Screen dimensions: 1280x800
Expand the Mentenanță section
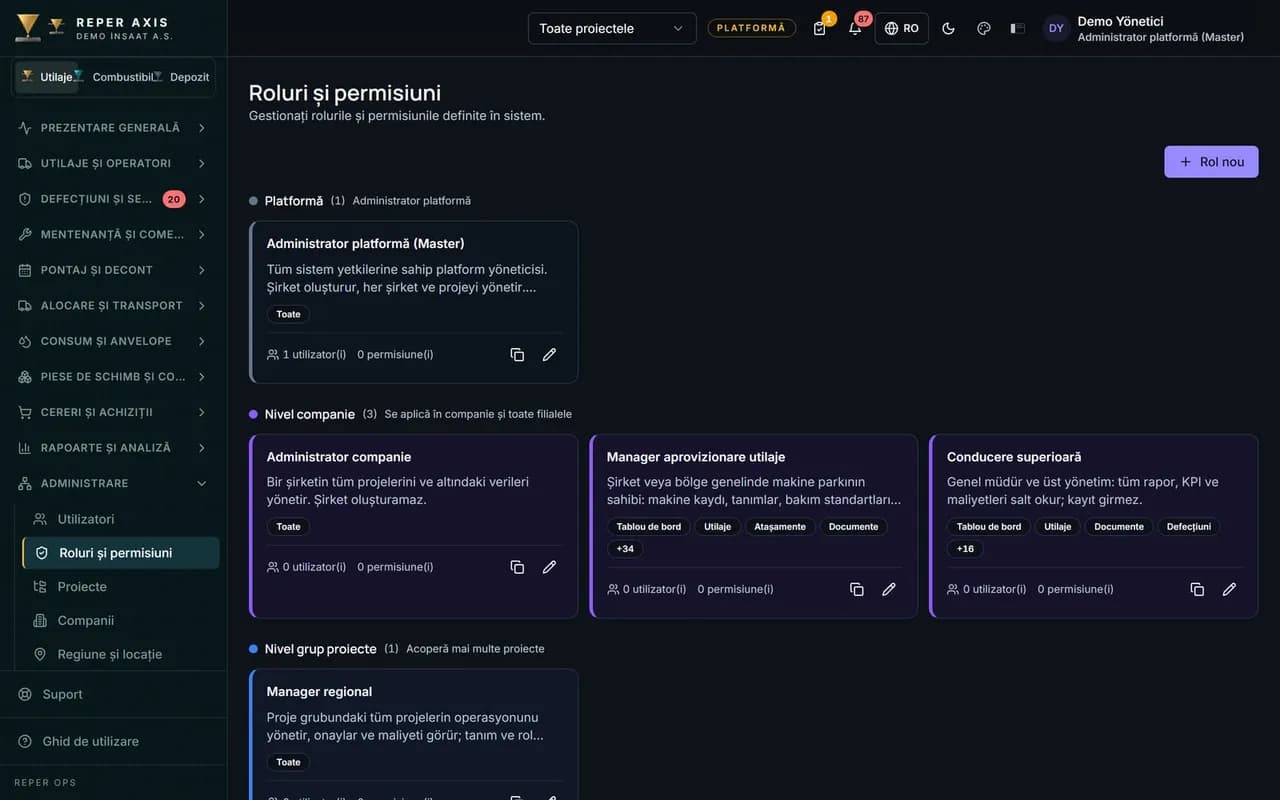pyautogui.click(x=113, y=234)
